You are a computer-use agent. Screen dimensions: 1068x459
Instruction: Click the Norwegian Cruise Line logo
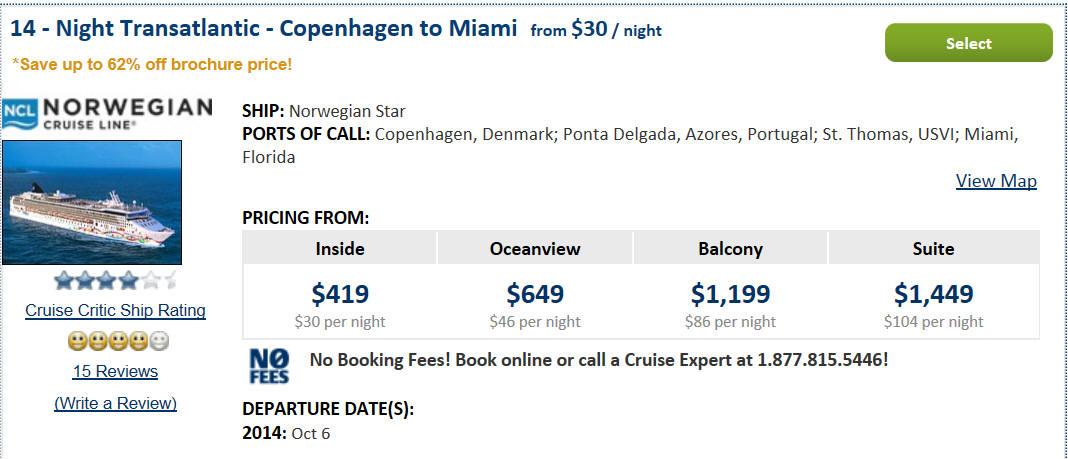[107, 114]
